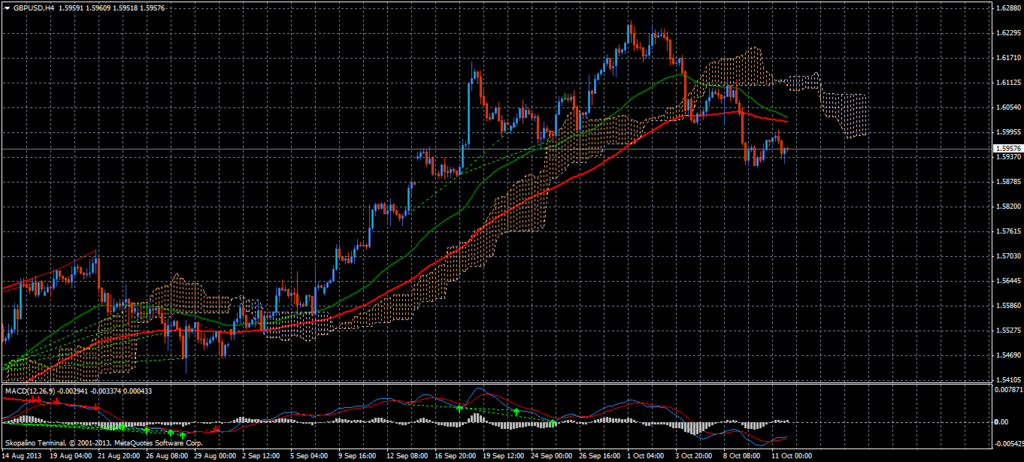Click the 0.00 level on MACD scale

point(999,421)
